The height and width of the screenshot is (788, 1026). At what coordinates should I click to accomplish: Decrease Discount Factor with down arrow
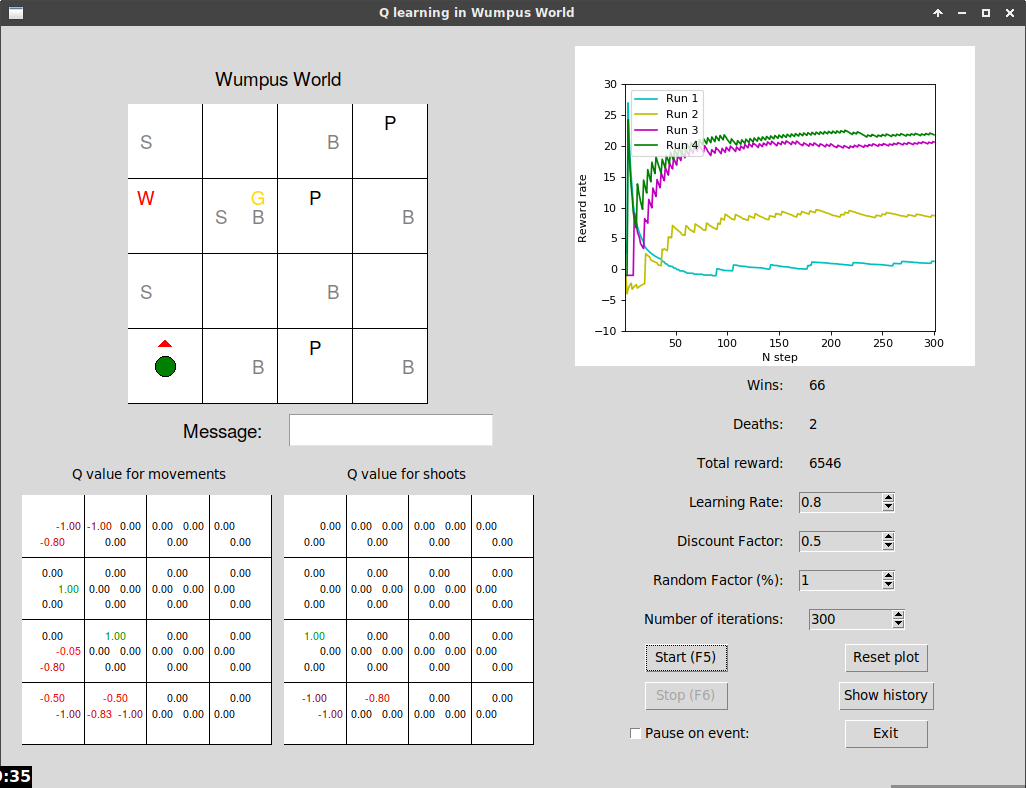888,545
